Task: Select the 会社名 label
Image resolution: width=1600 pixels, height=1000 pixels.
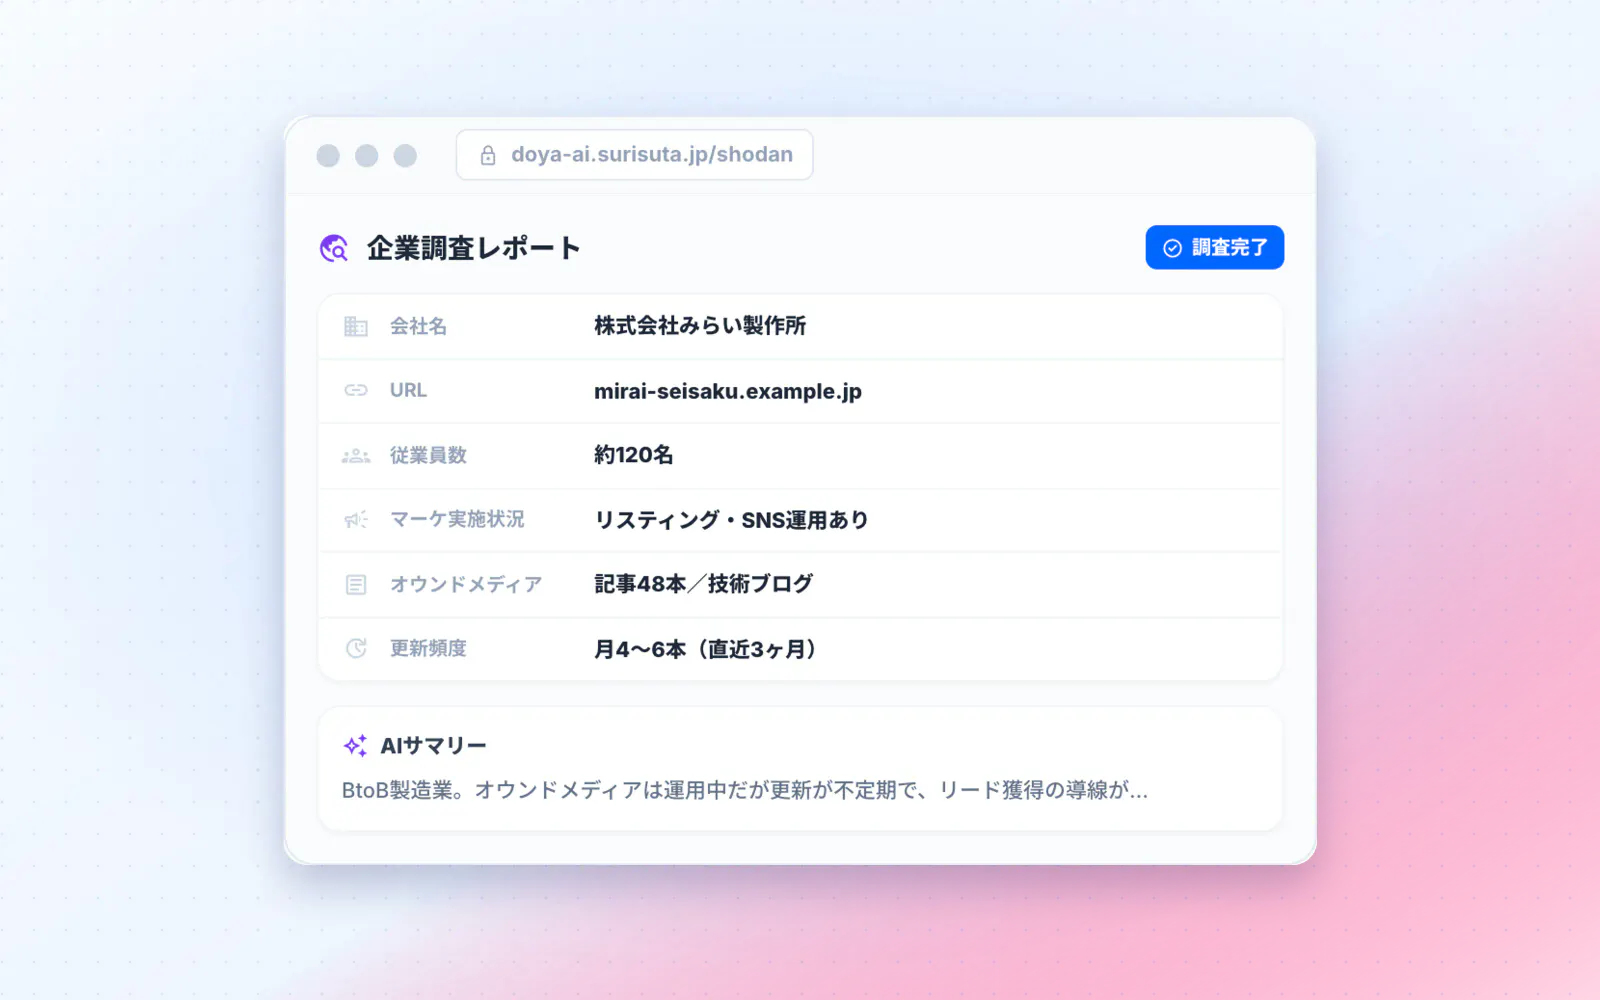Action: click(418, 326)
